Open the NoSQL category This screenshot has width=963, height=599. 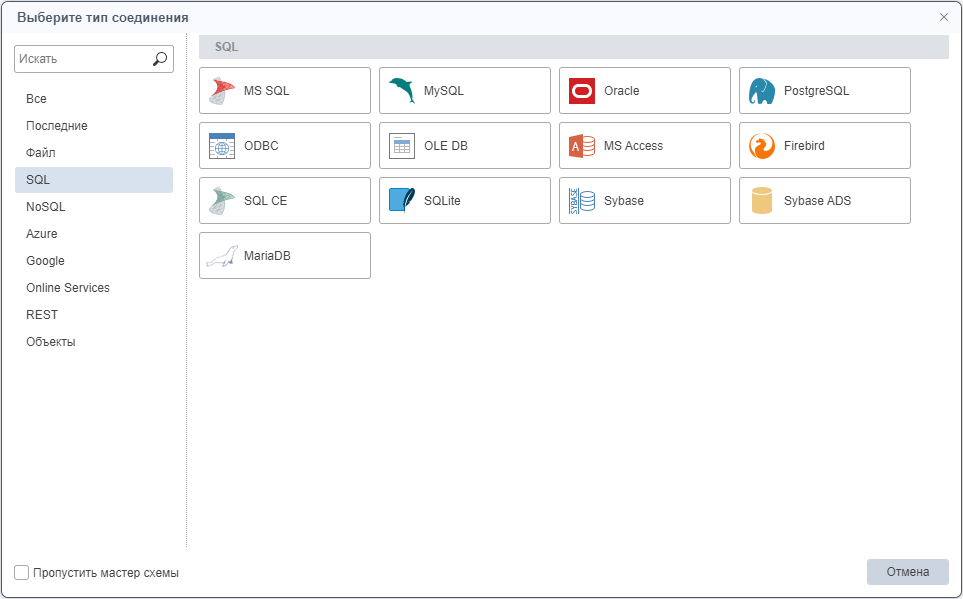(45, 207)
